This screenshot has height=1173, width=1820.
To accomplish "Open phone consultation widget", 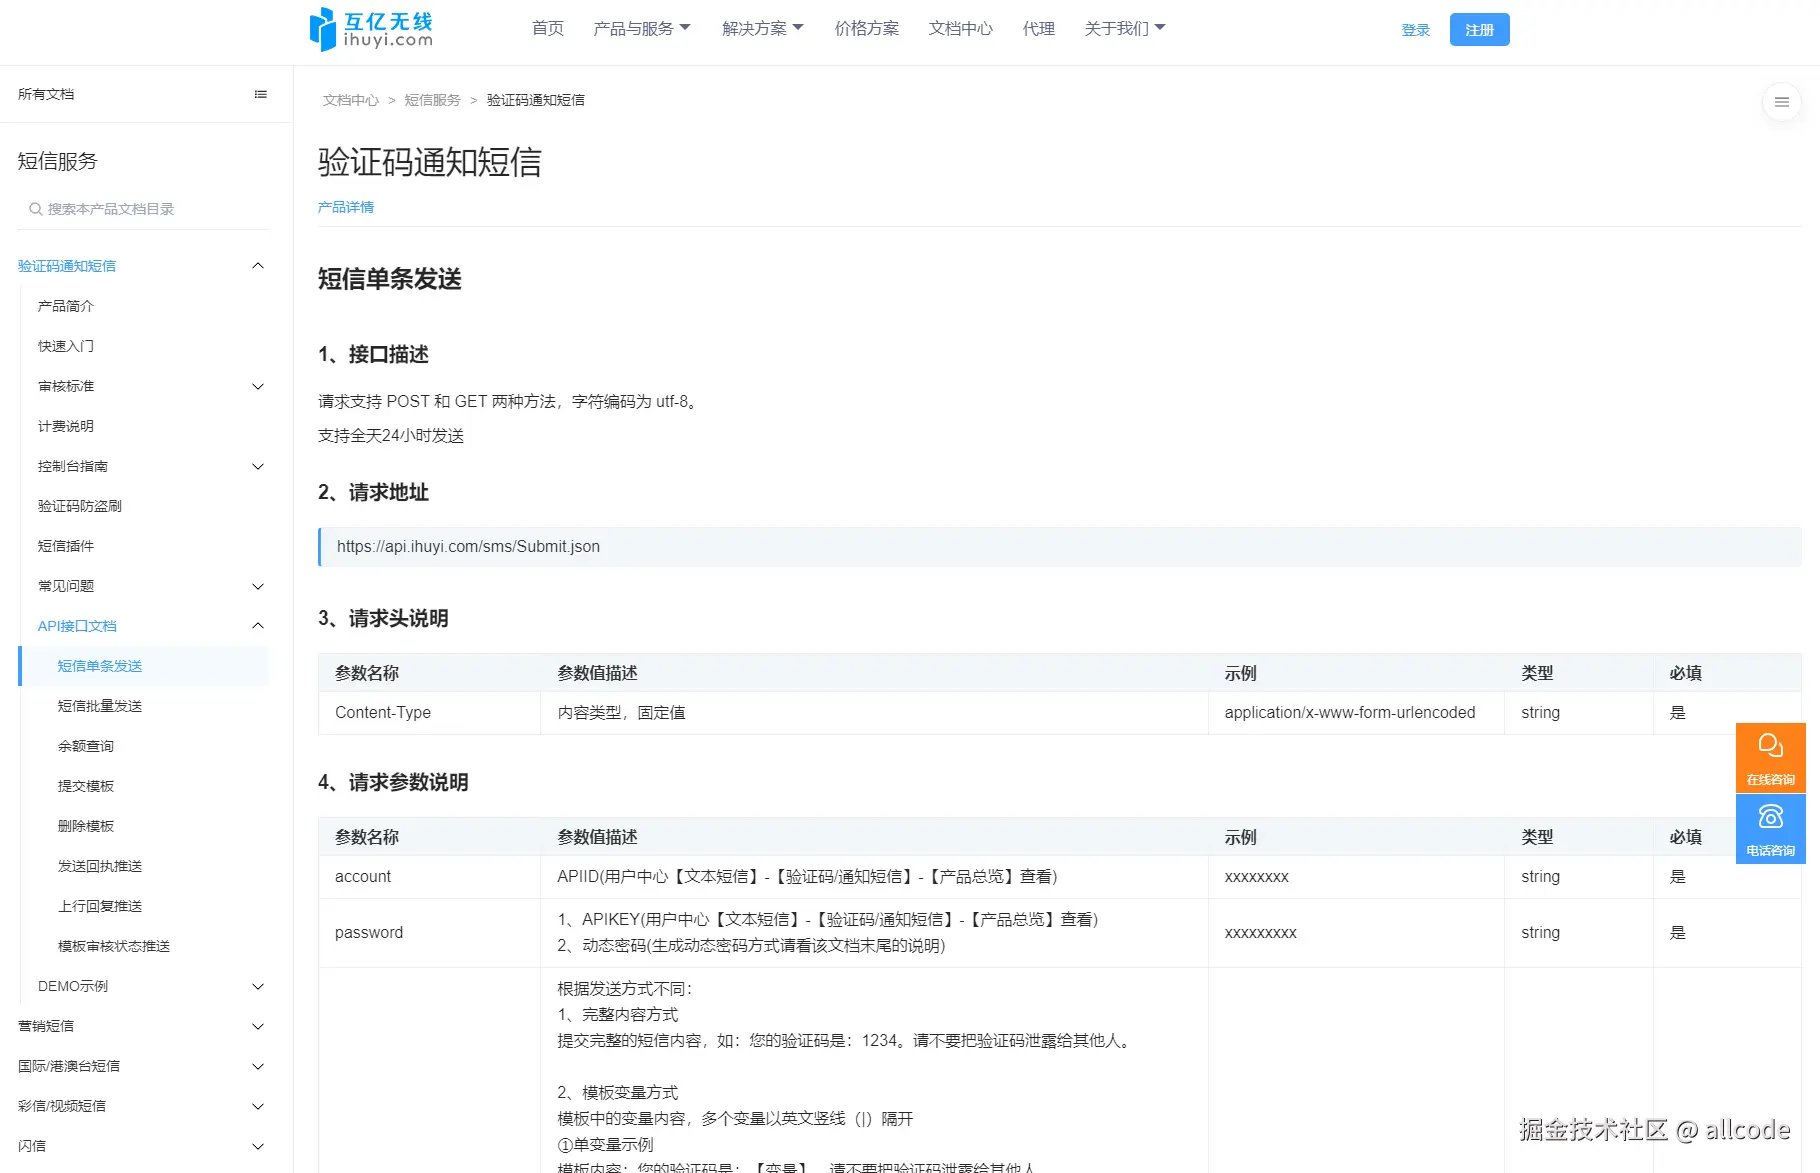I will [x=1770, y=828].
